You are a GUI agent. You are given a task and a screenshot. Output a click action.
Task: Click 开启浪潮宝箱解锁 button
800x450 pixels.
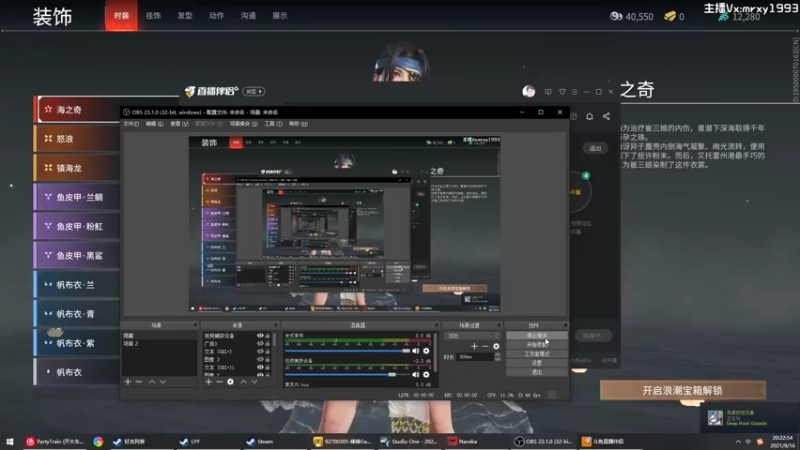tap(683, 391)
